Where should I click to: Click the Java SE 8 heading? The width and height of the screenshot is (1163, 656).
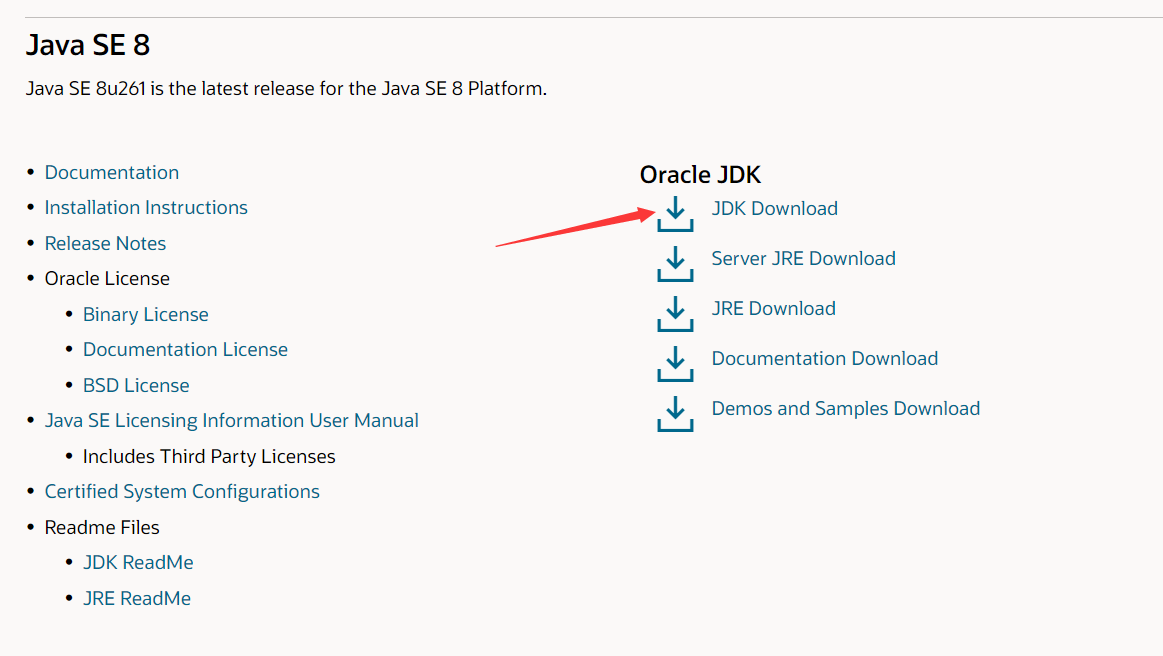point(88,45)
